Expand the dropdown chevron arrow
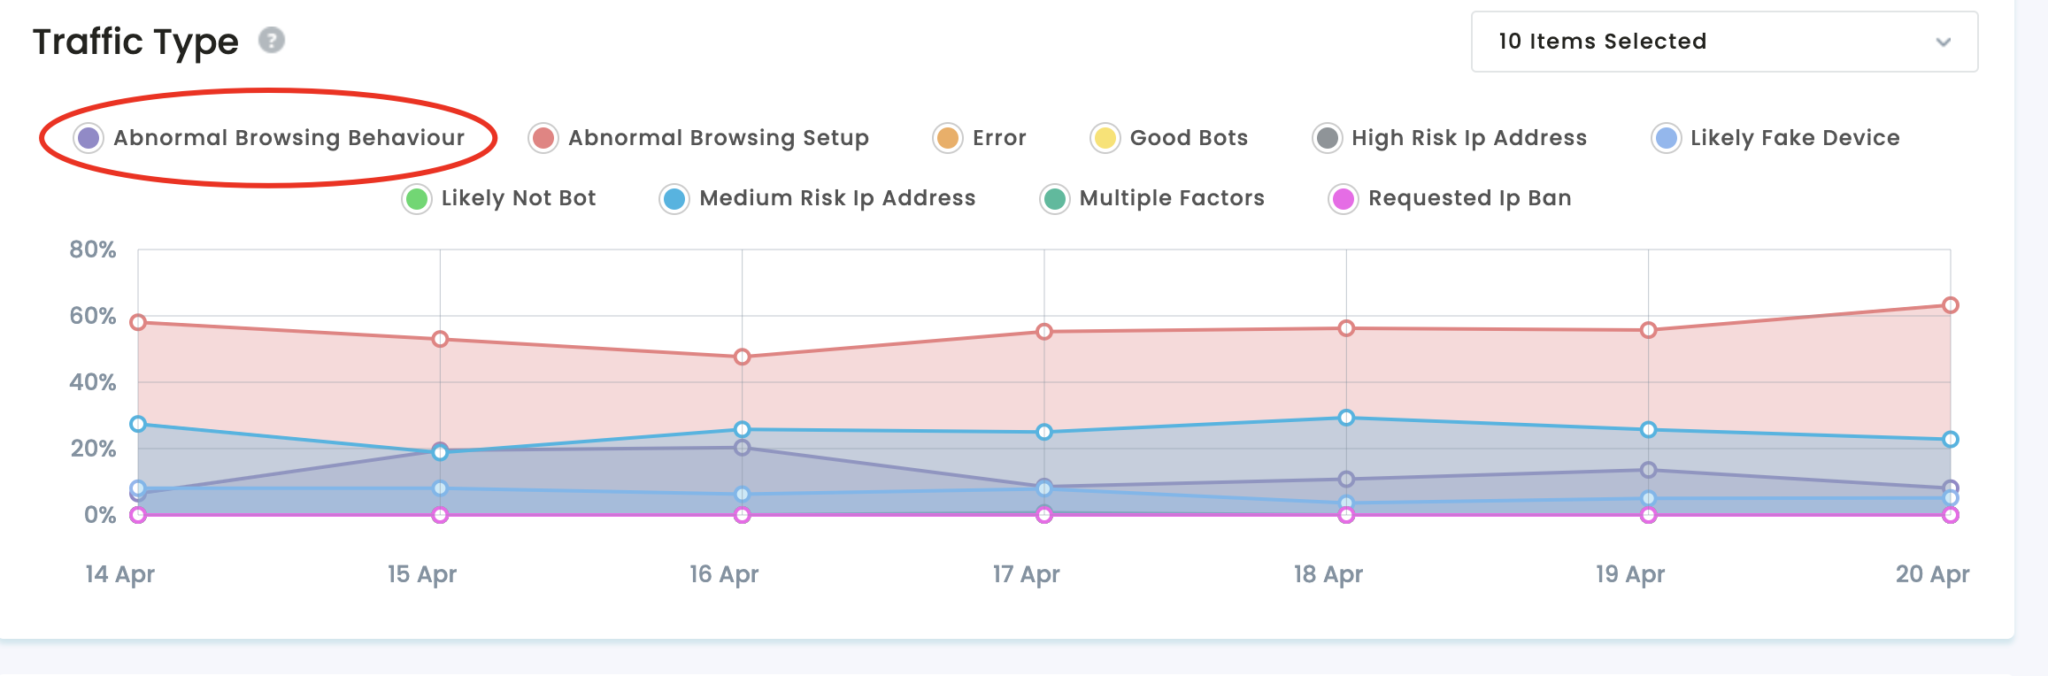Viewport: 2048px width, 676px height. coord(1943,42)
